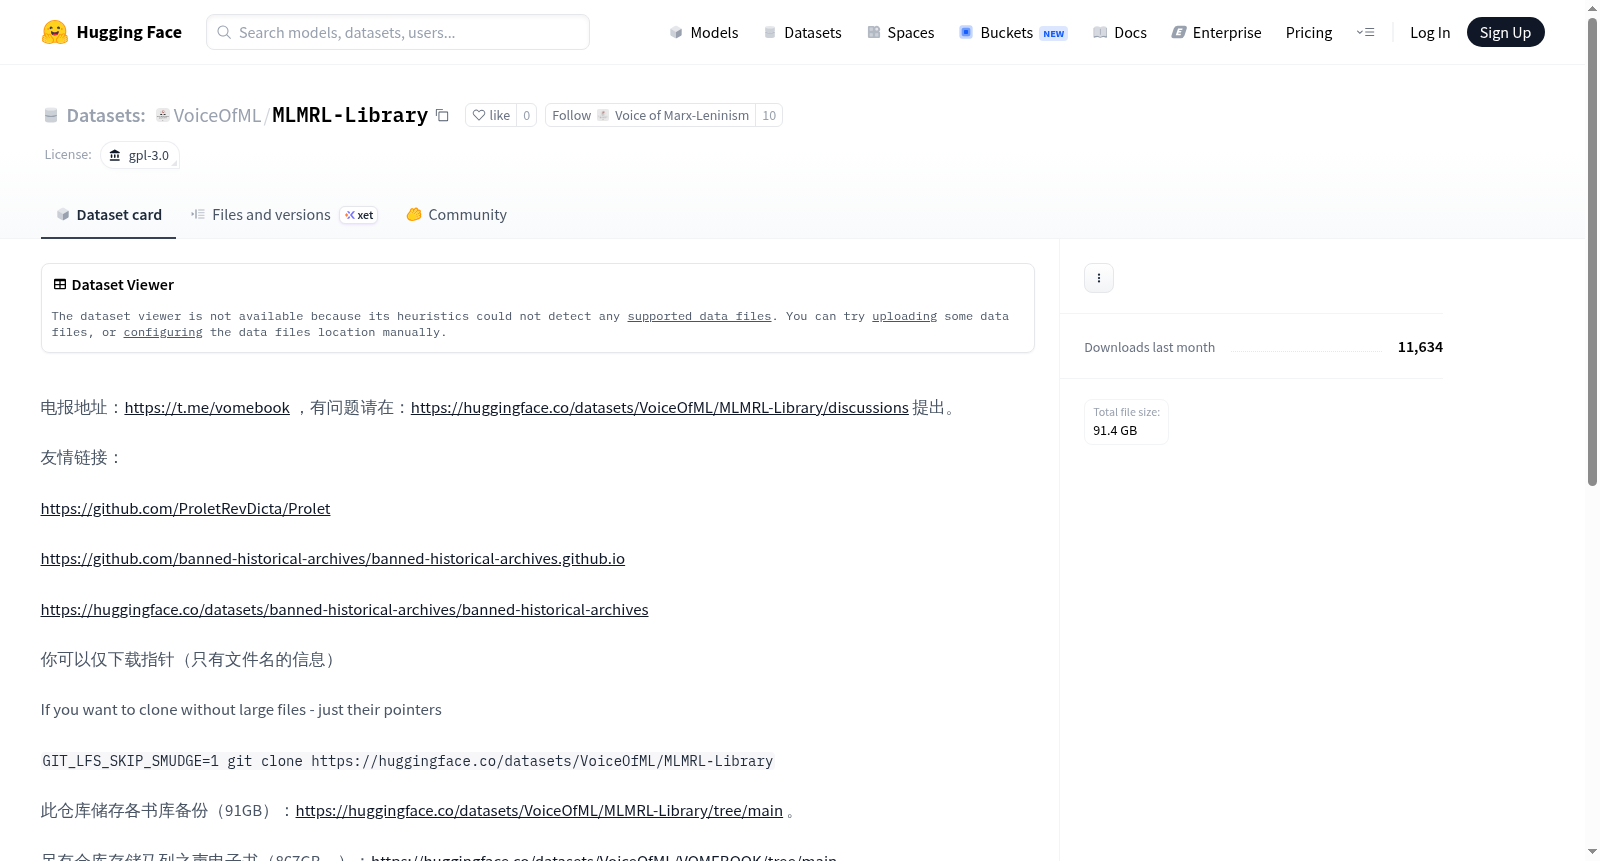Click the gpl-3.0 license tag
This screenshot has width=1600, height=861.
pyautogui.click(x=140, y=155)
